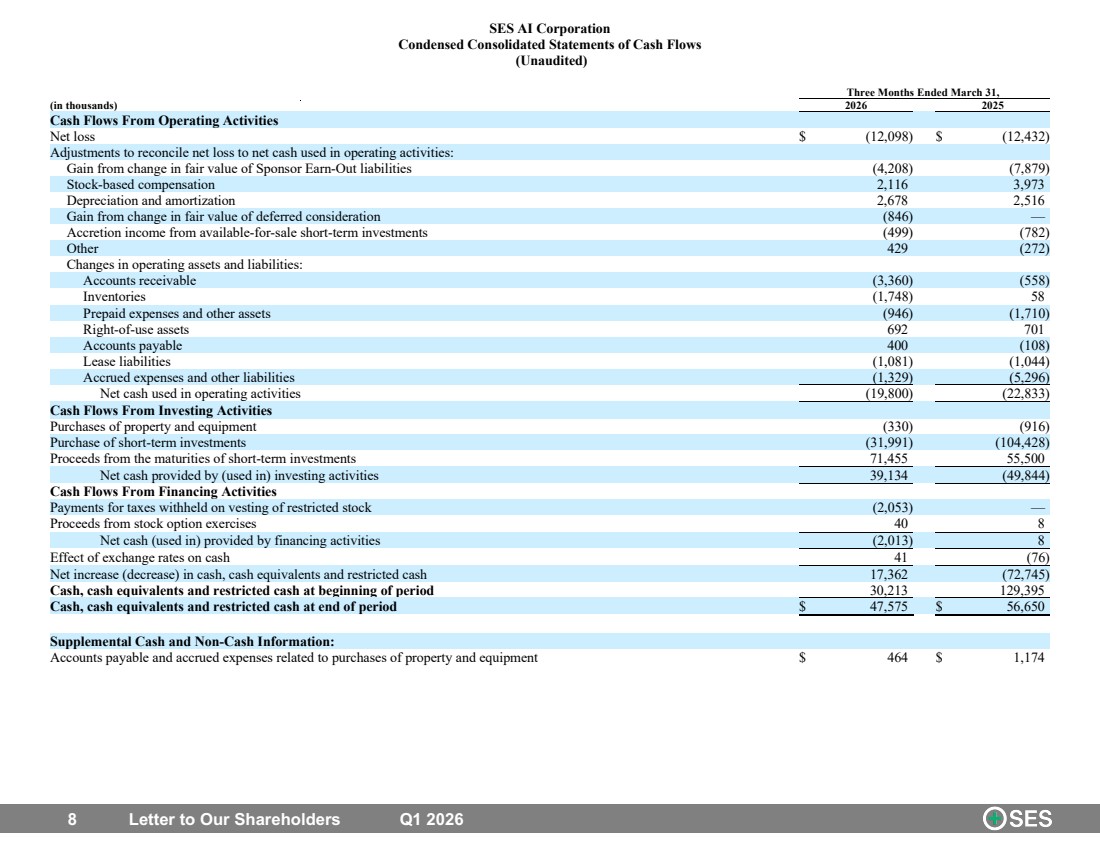This screenshot has height=849, width=1100.
Task: Click Cash Flows From Financing Activities heading
Action: (163, 492)
